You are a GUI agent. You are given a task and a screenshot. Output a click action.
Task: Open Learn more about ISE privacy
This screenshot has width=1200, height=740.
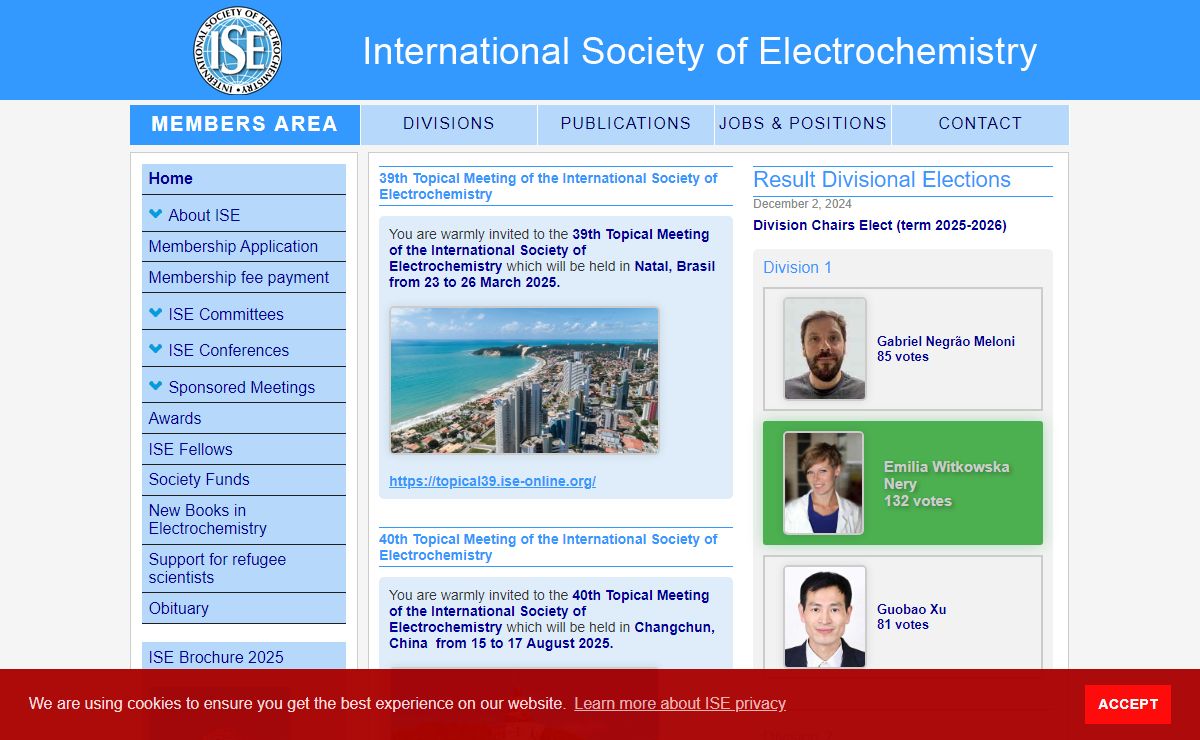coord(680,703)
